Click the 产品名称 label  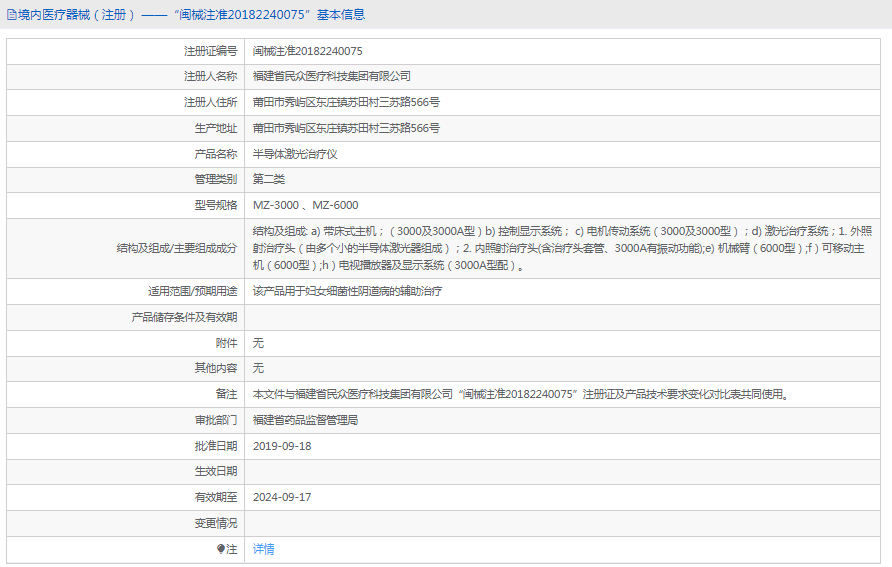(x=216, y=154)
